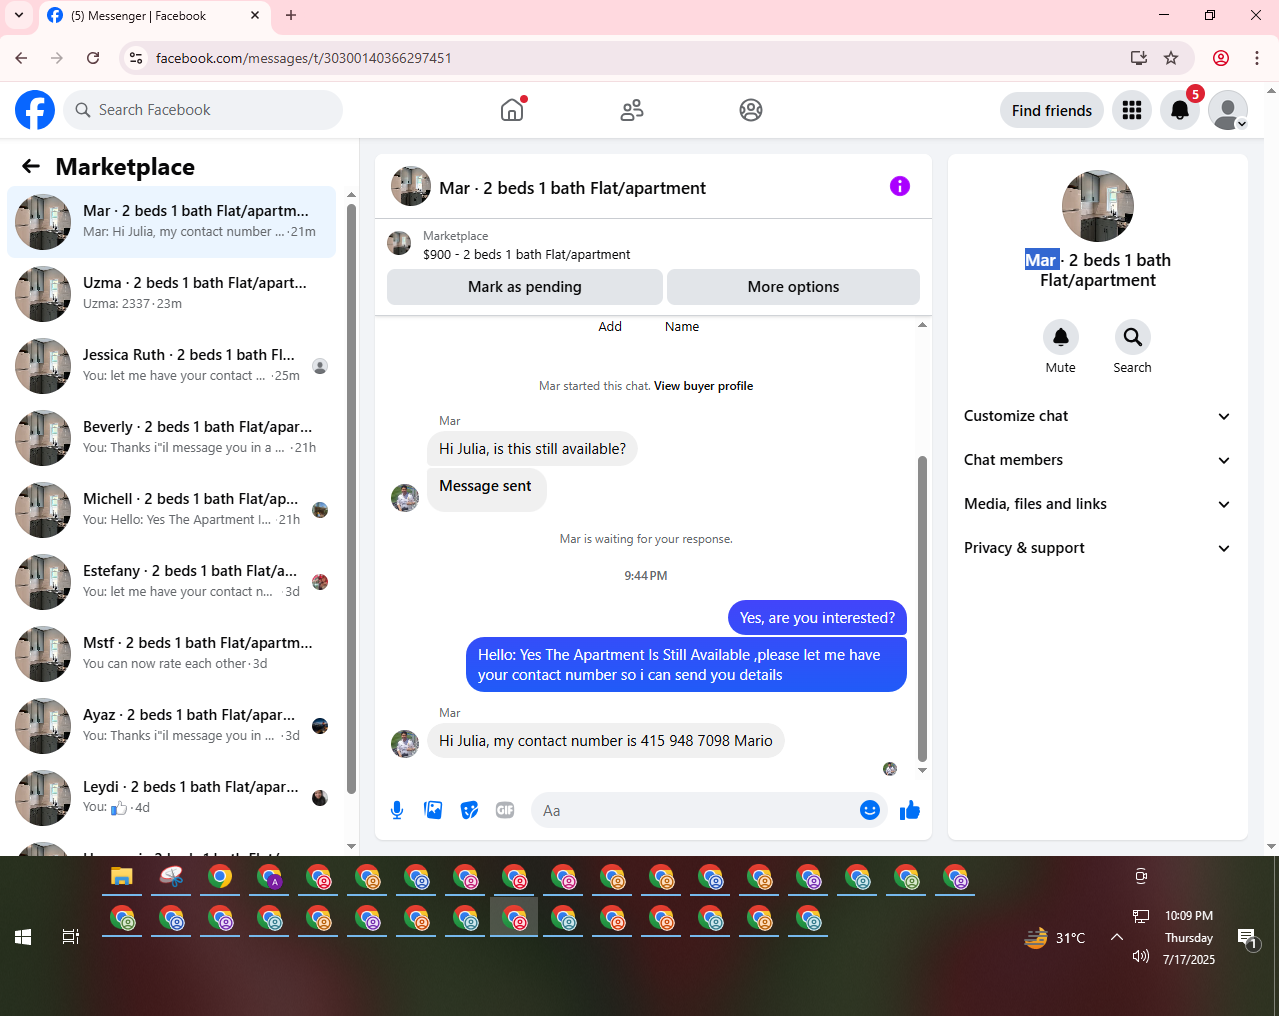
Task: Open the Leydi conversation
Action: [x=172, y=798]
